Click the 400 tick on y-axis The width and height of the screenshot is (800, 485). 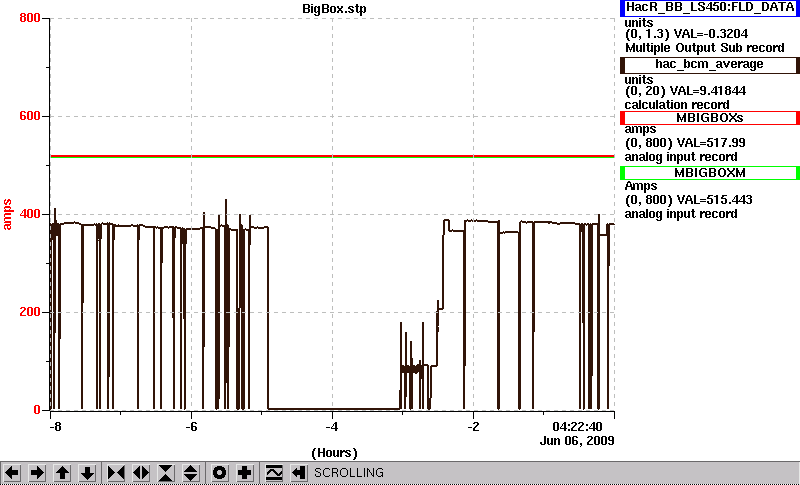click(30, 214)
